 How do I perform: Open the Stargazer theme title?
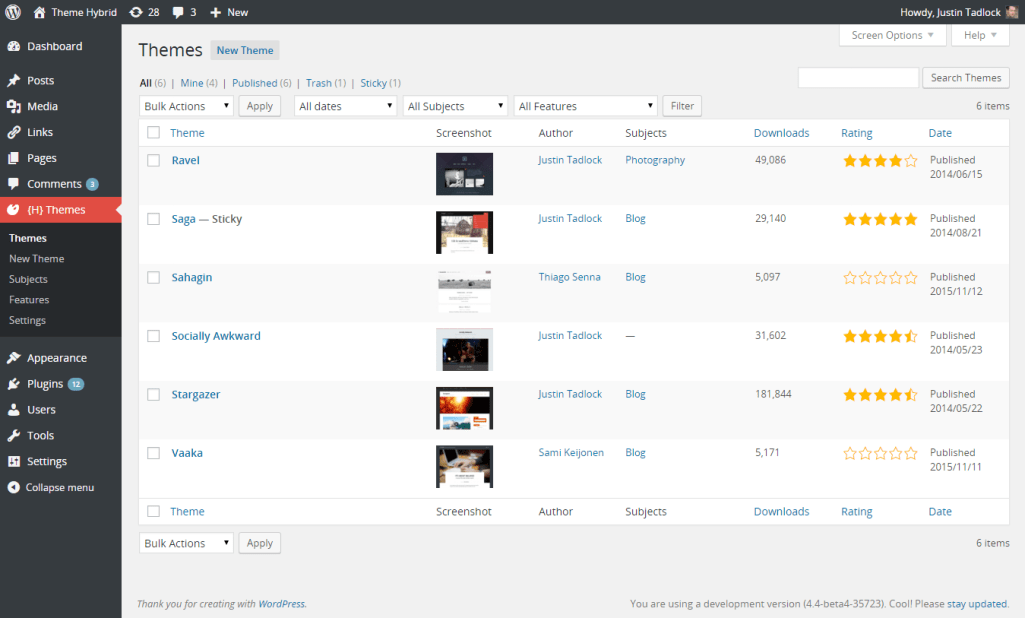pos(195,394)
